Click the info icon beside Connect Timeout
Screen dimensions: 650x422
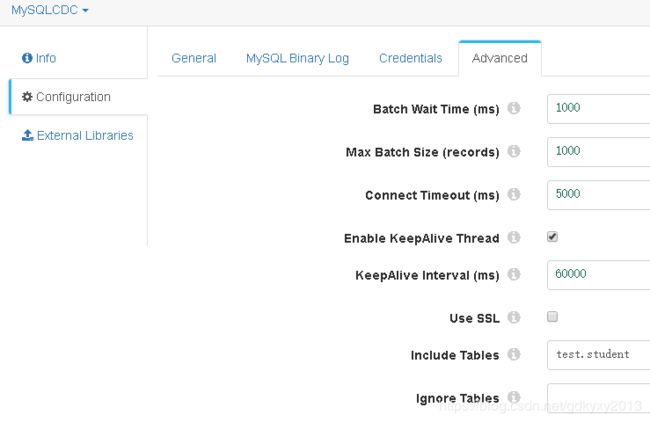(x=514, y=194)
